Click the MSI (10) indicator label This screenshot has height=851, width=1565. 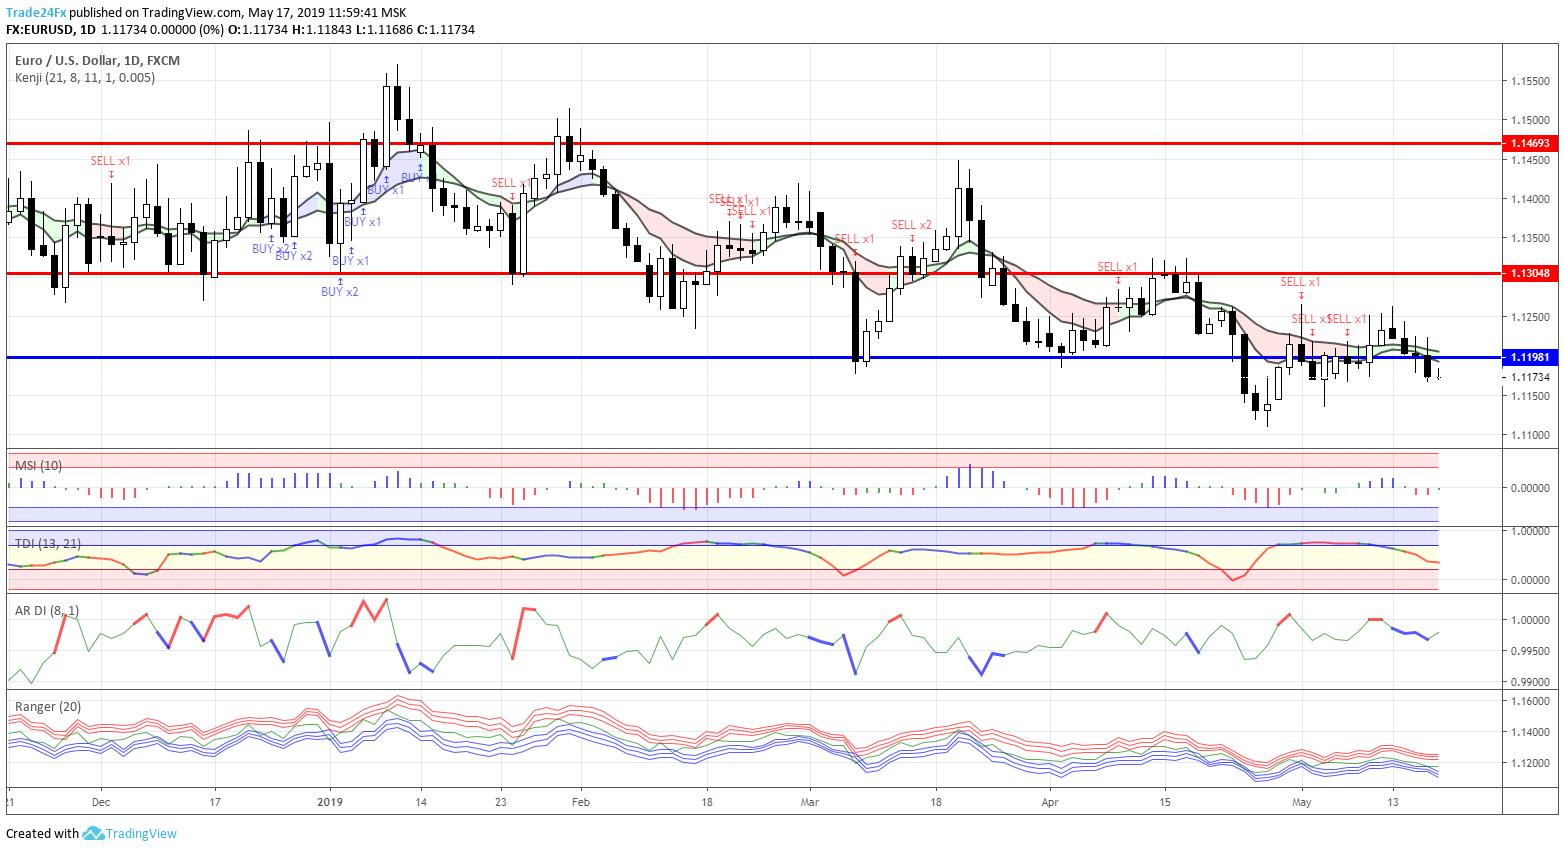click(38, 466)
